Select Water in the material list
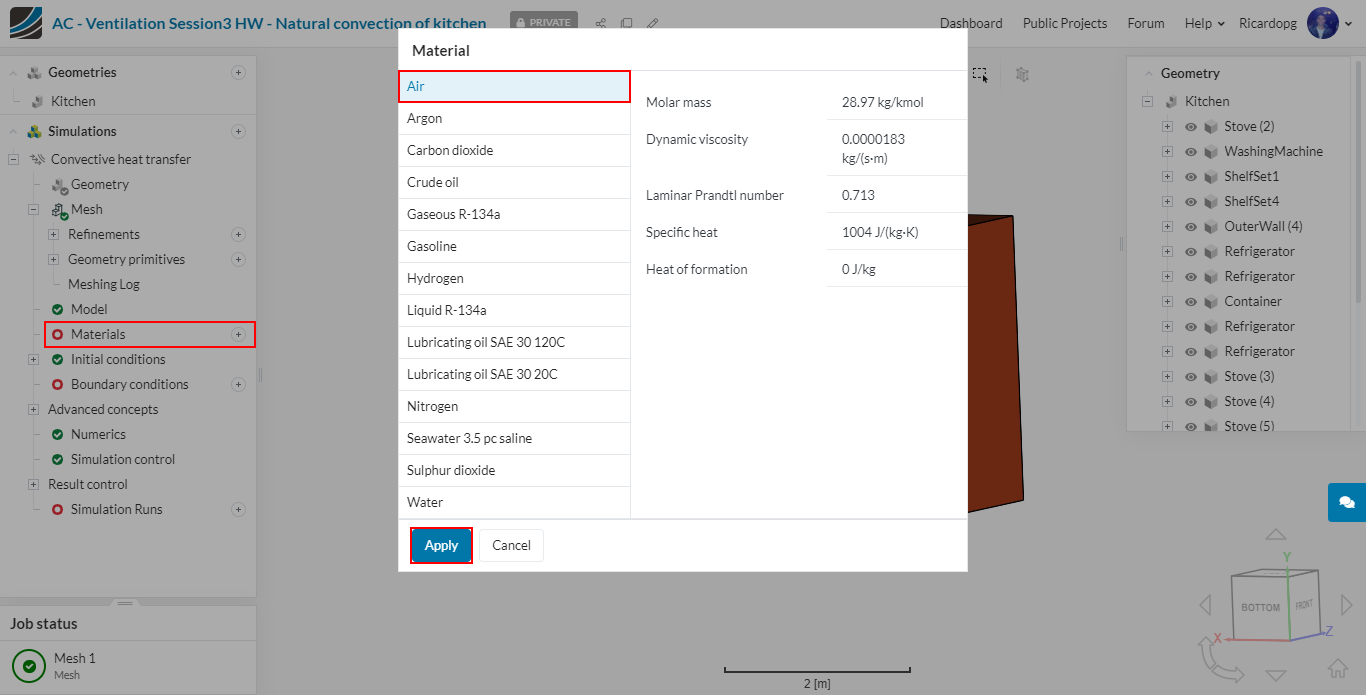This screenshot has width=1366, height=695. click(514, 502)
